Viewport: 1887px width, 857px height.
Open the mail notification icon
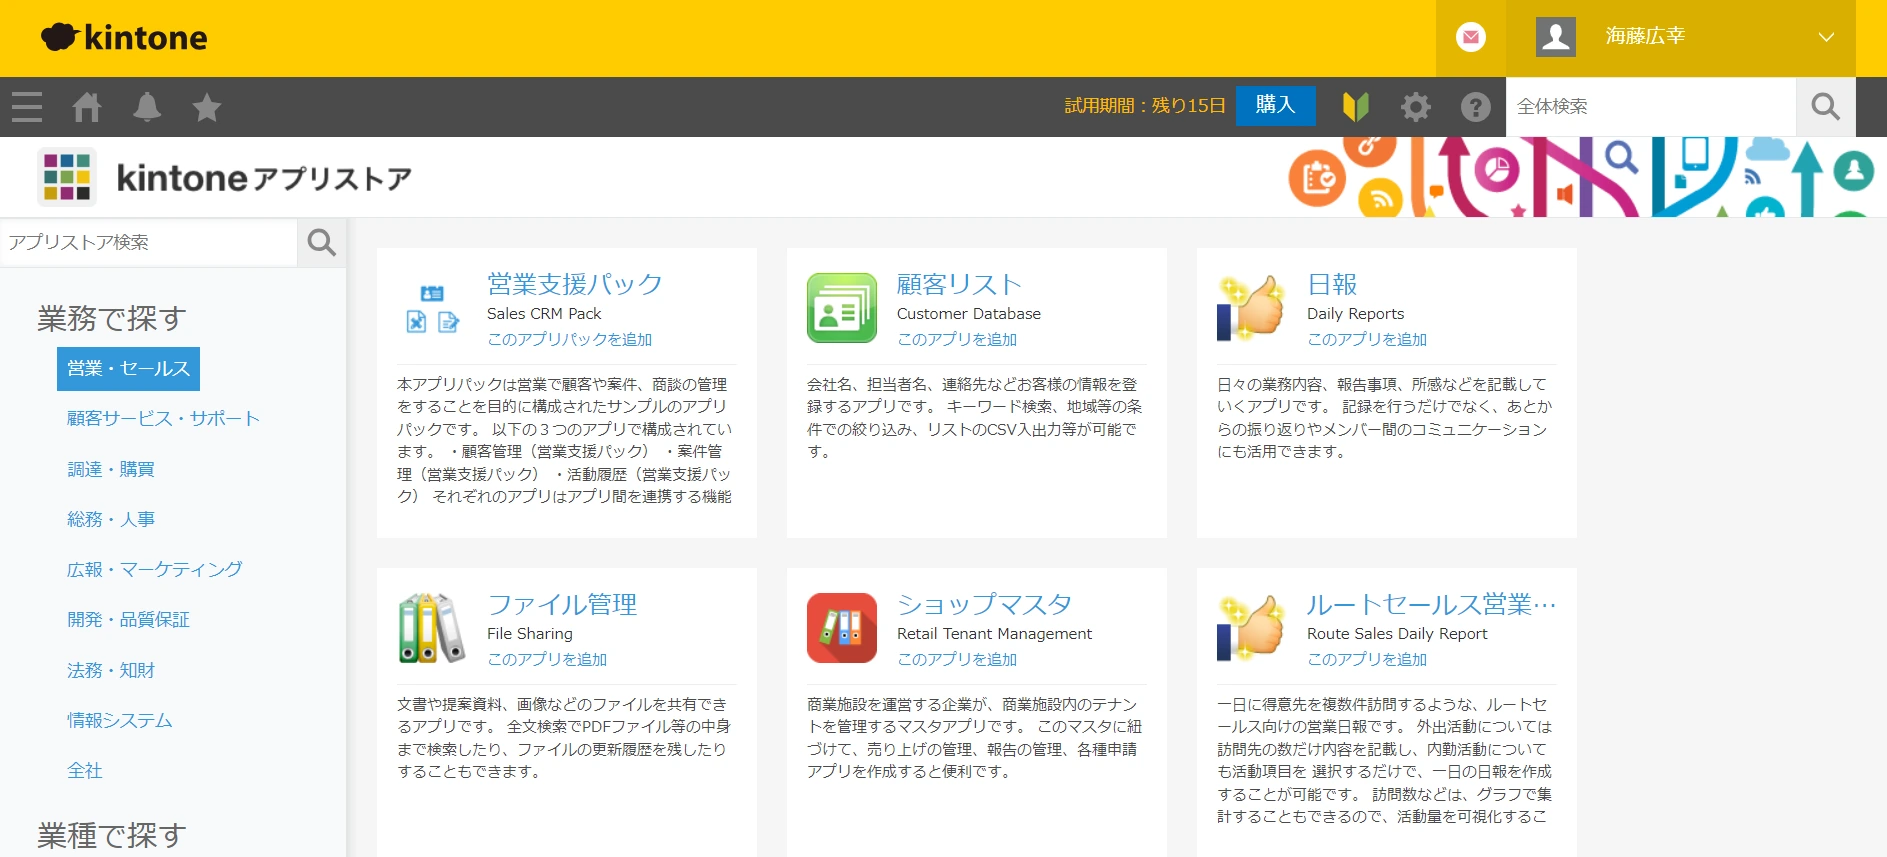tap(1470, 38)
